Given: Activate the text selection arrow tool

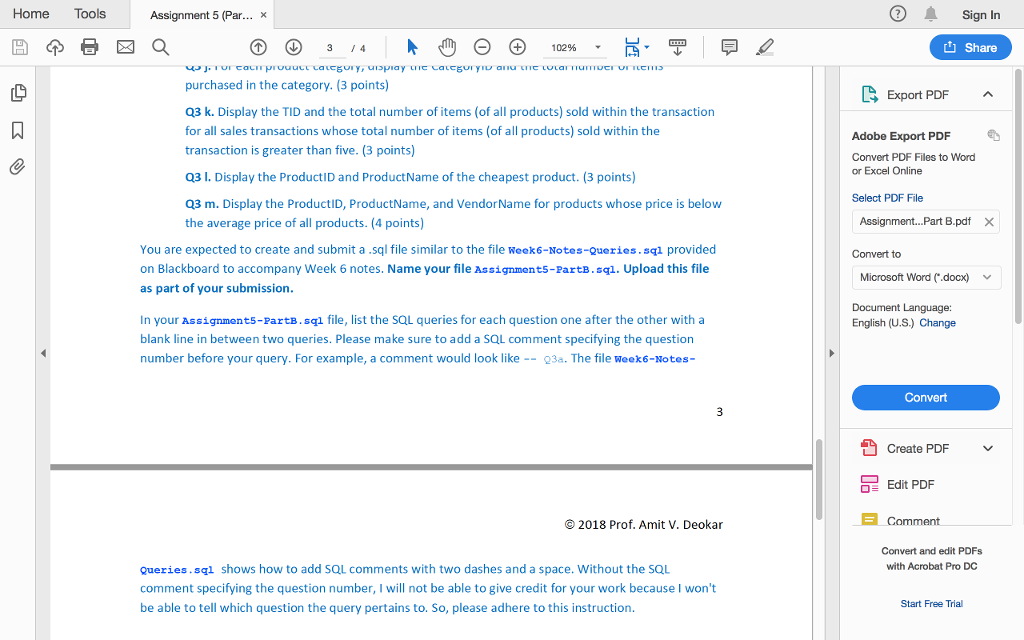Looking at the screenshot, I should tap(411, 47).
